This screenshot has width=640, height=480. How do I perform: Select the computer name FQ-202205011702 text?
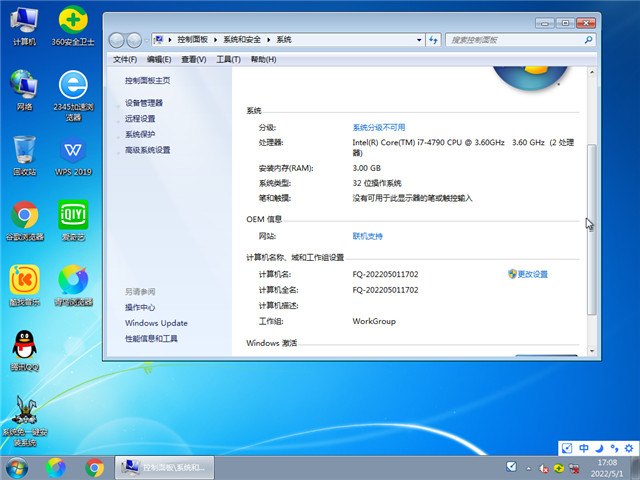coord(385,274)
